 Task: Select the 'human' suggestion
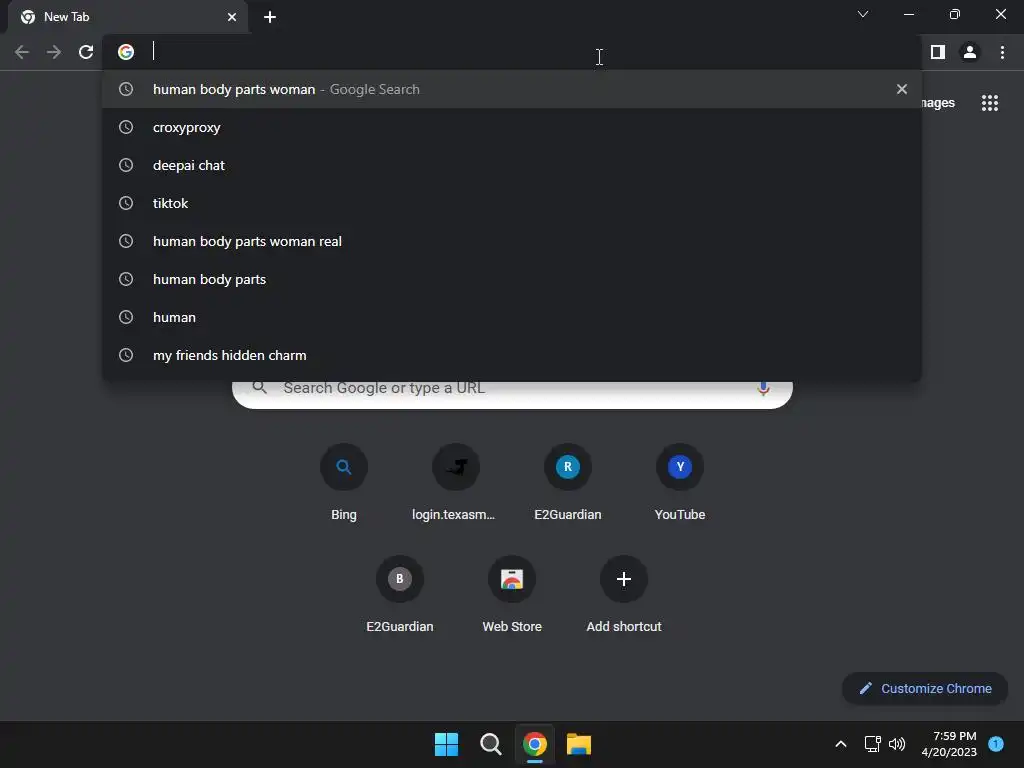[511, 317]
